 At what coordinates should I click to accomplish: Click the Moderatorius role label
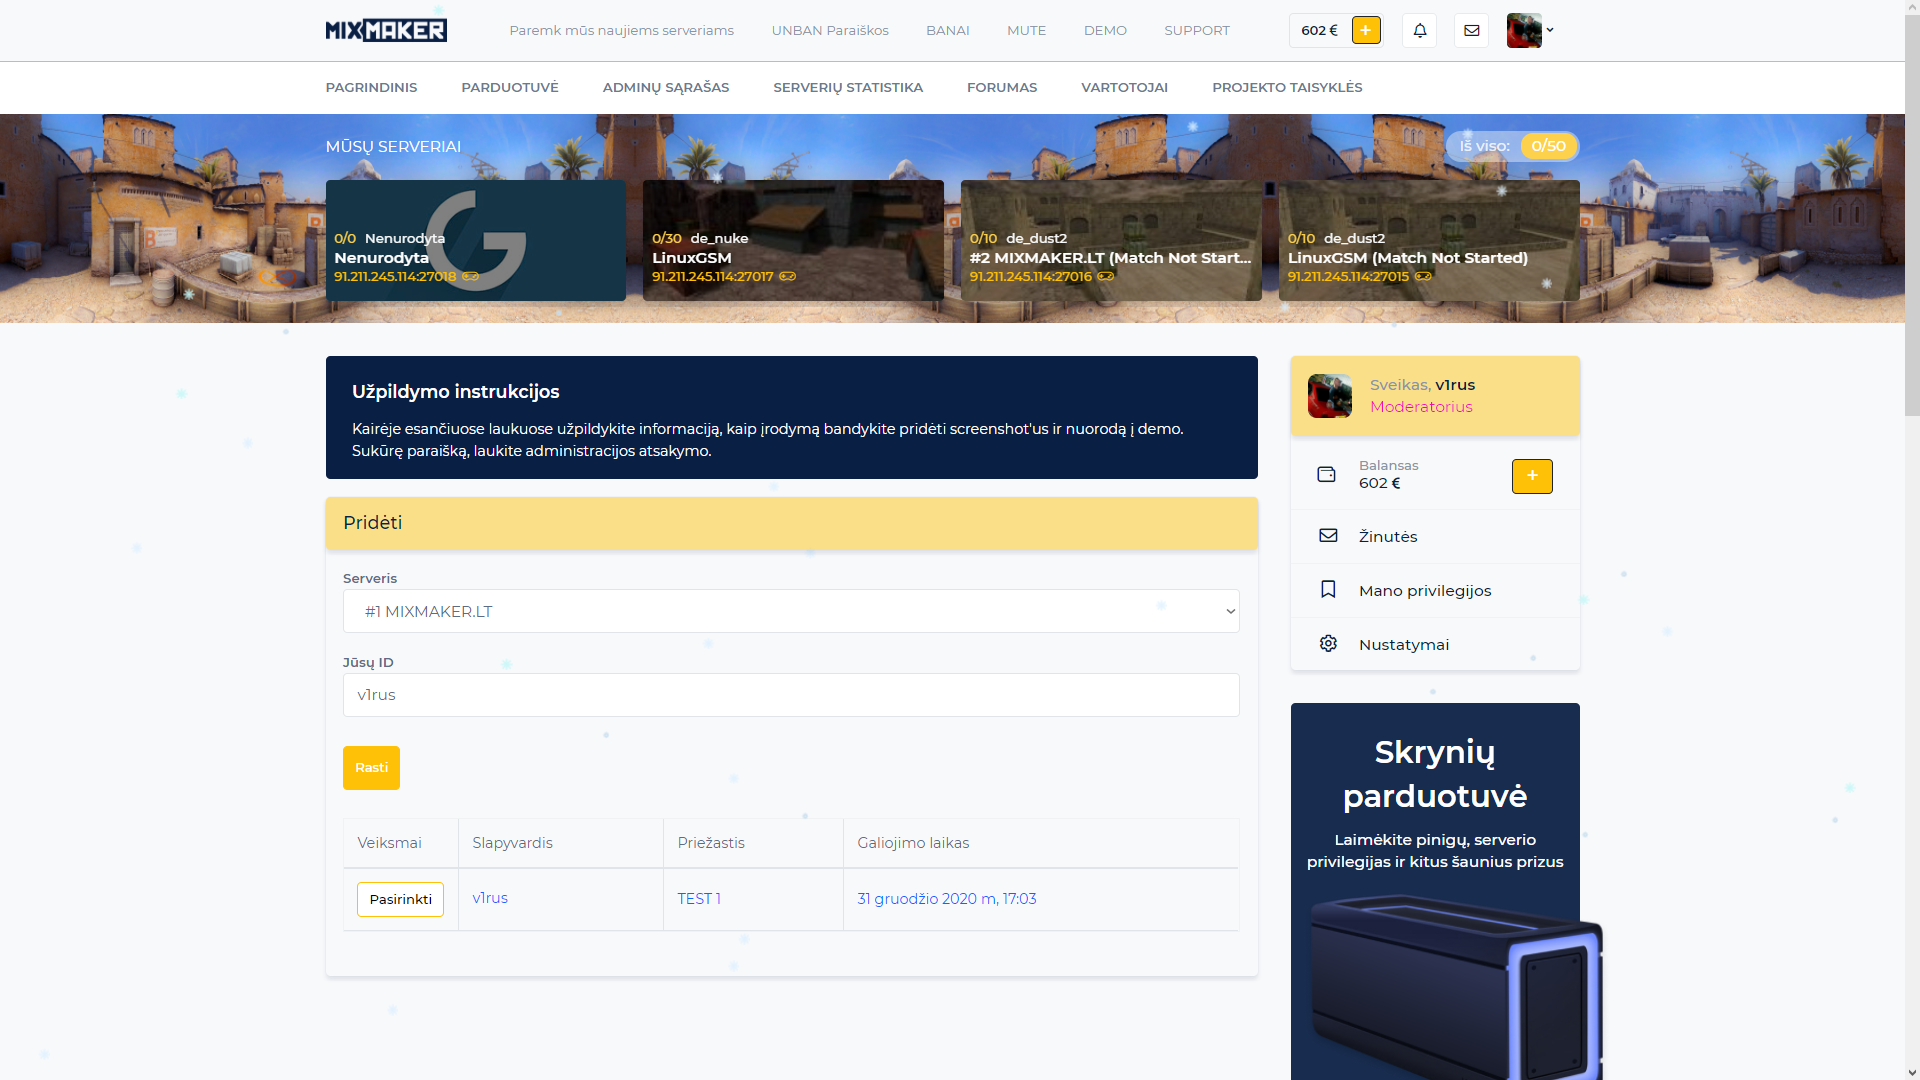tap(1421, 407)
